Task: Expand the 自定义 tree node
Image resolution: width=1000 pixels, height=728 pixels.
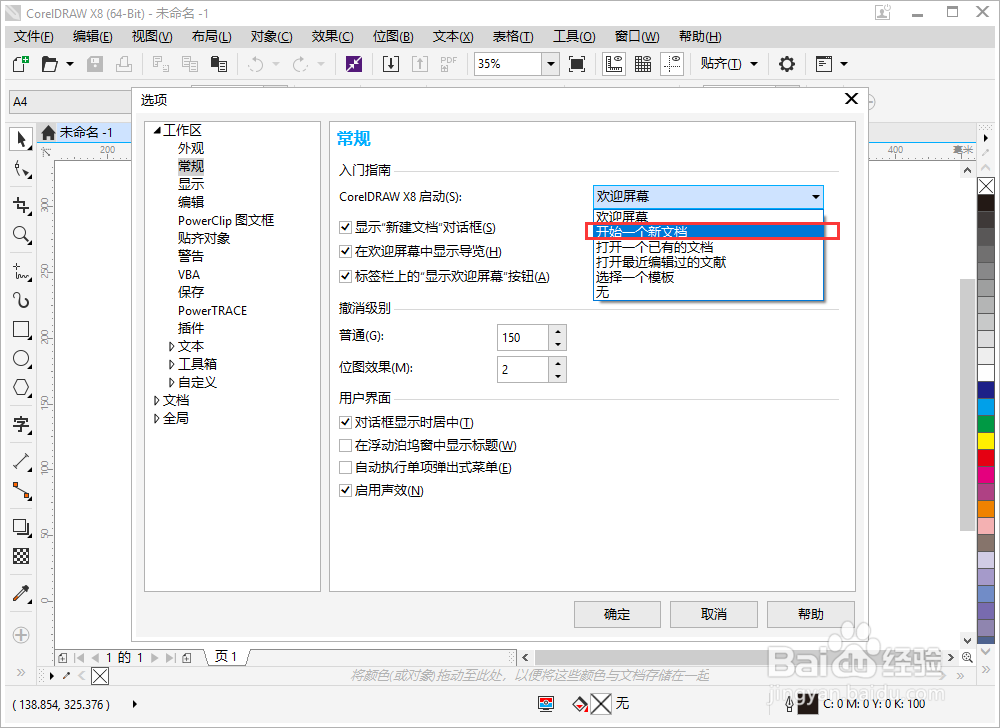Action: click(x=171, y=382)
